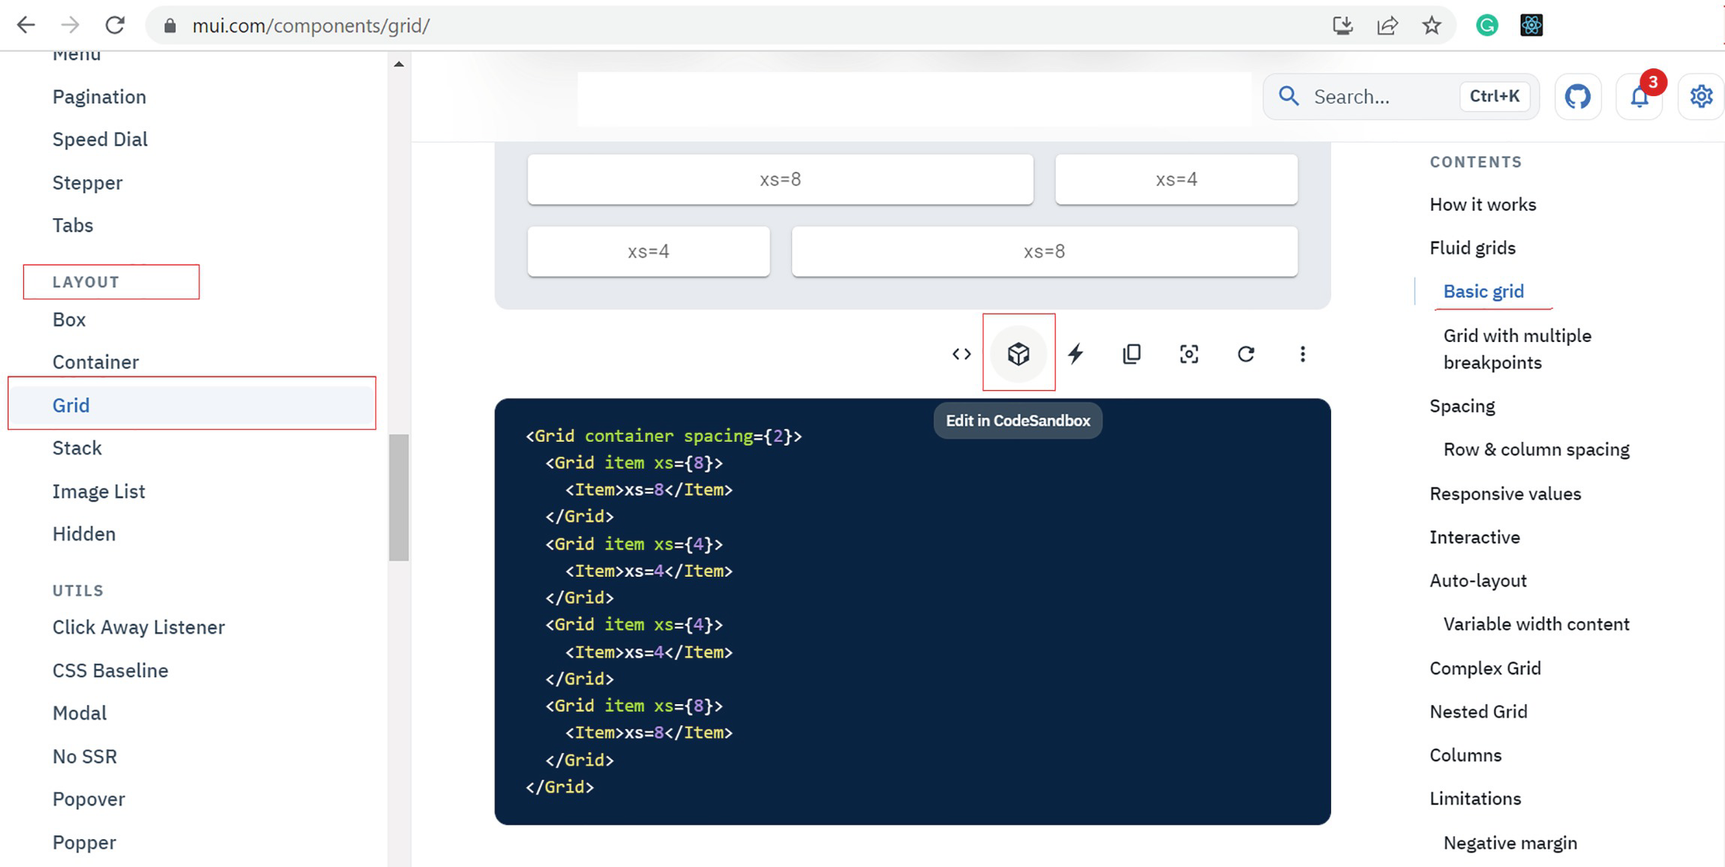The height and width of the screenshot is (867, 1725).
Task: Reset the demo with the refresh icon
Action: point(1246,354)
